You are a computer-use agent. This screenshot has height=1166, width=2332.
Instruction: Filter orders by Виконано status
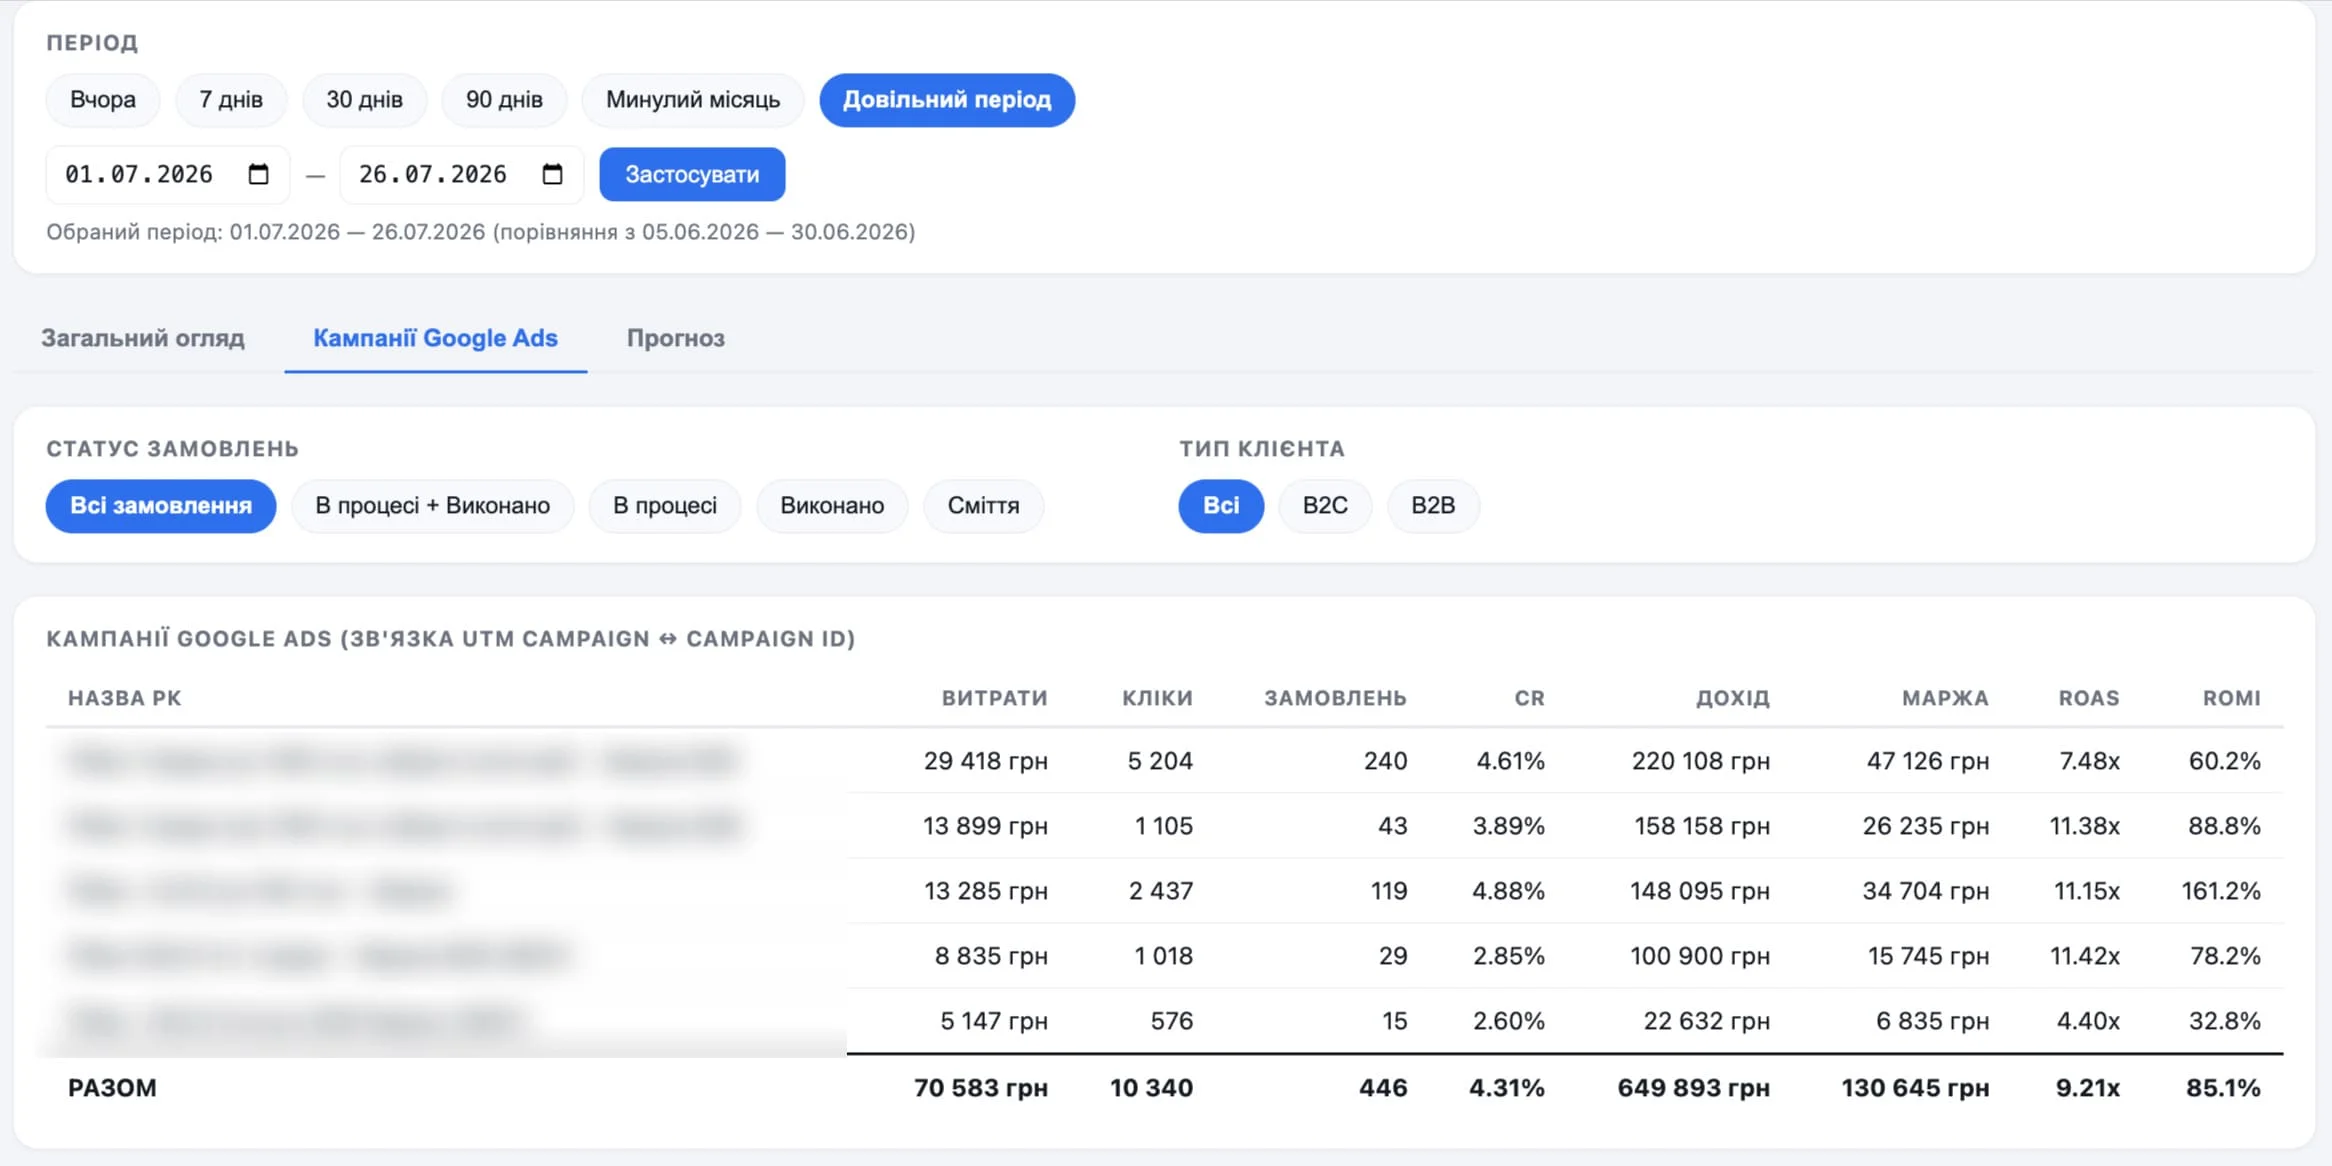click(x=832, y=506)
